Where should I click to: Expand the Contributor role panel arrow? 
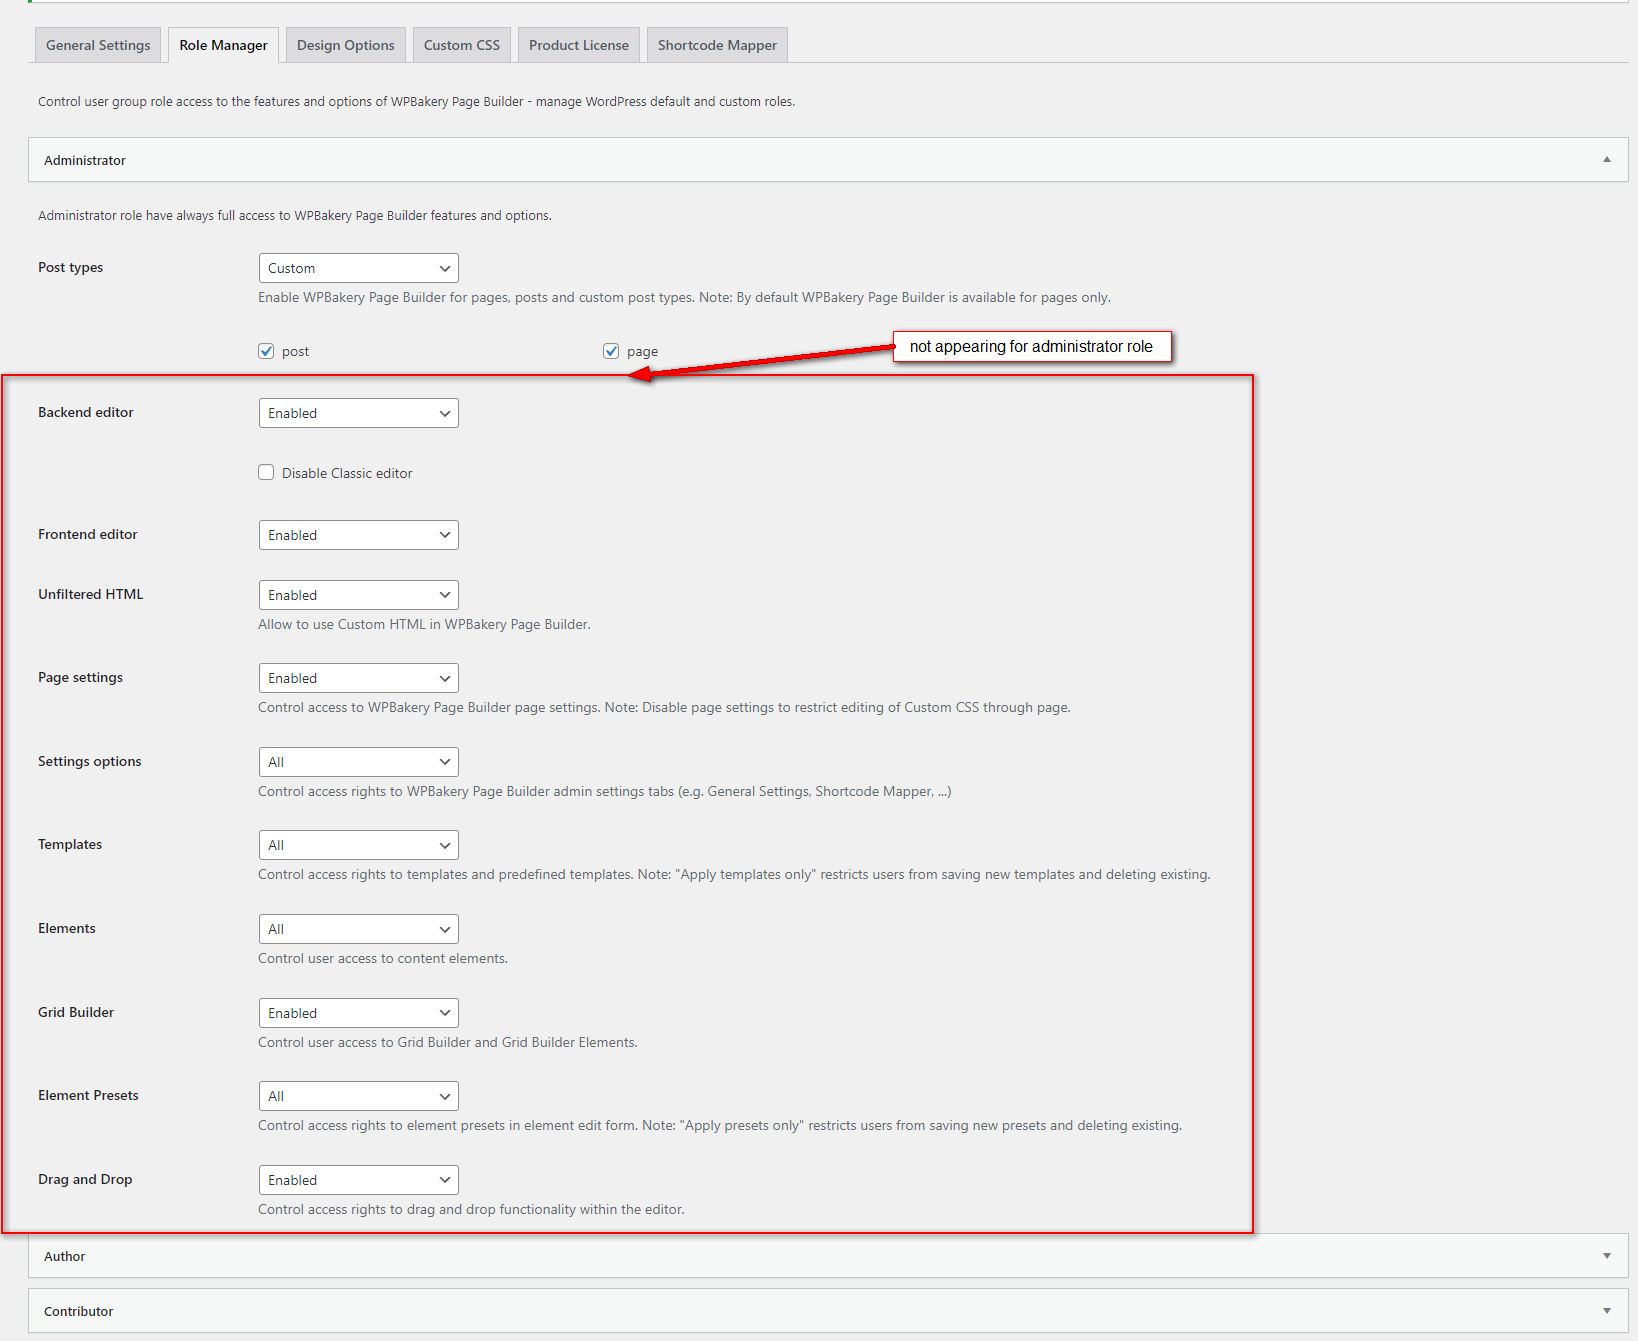pos(1607,1311)
